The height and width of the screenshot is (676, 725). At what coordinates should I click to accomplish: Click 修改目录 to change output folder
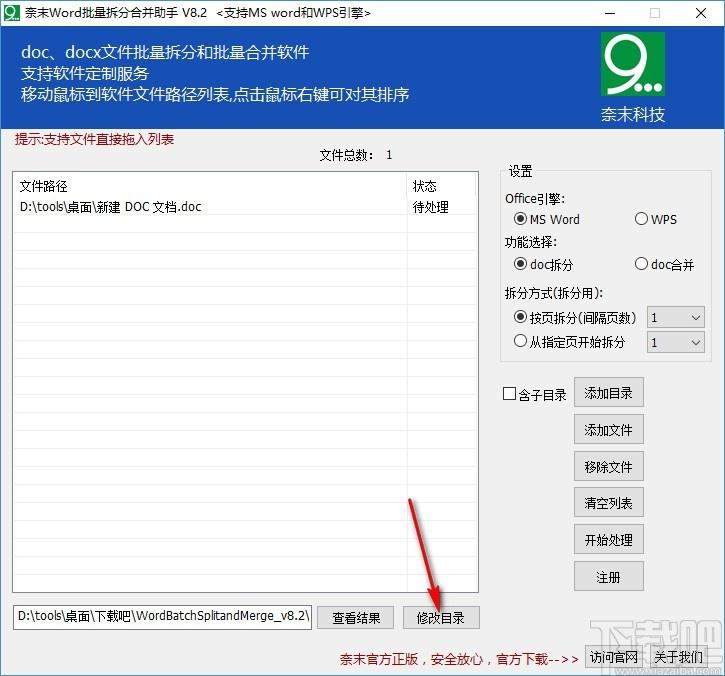[x=441, y=618]
